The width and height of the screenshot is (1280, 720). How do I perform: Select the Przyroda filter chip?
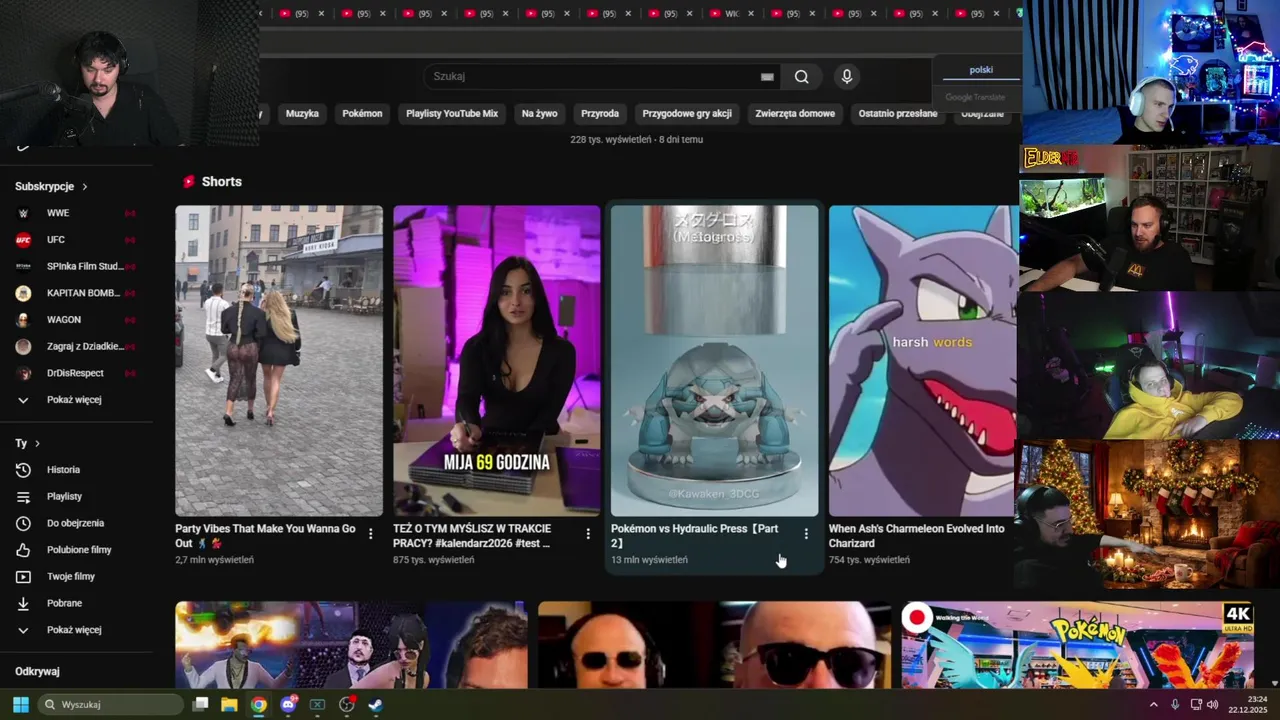(600, 114)
